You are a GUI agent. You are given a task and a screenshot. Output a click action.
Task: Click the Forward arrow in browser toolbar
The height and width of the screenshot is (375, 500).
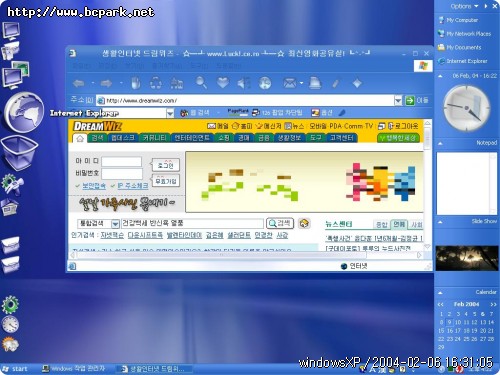(106, 83)
